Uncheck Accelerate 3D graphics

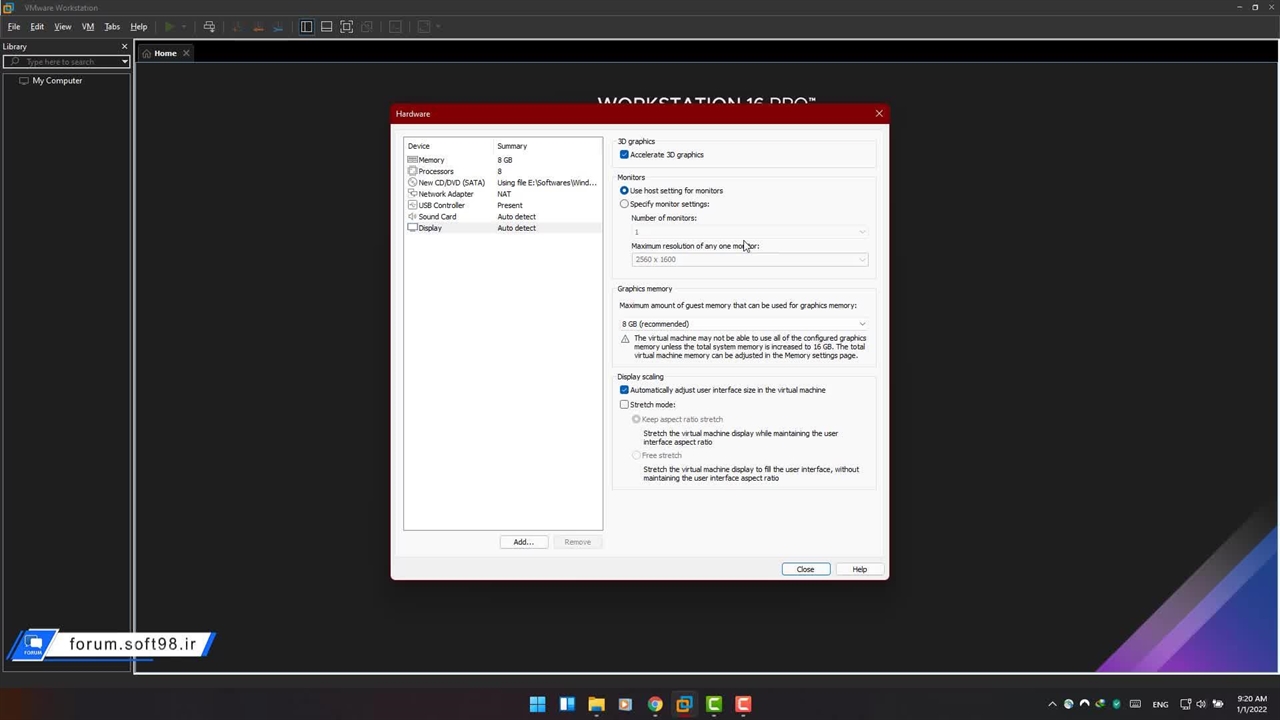click(624, 155)
